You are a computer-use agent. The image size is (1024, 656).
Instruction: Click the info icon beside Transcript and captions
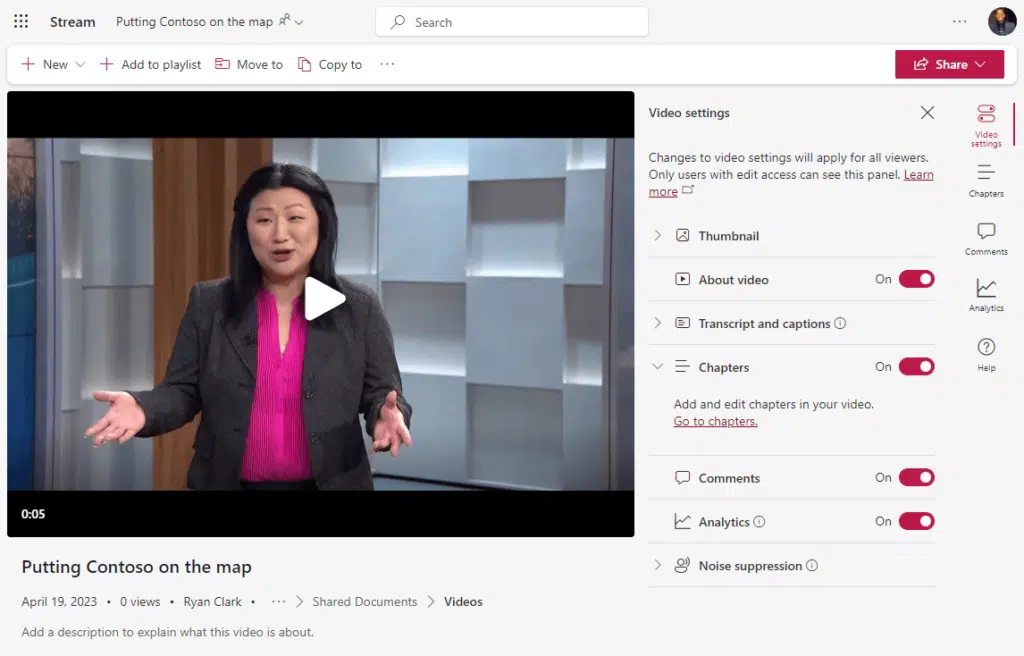[840, 323]
